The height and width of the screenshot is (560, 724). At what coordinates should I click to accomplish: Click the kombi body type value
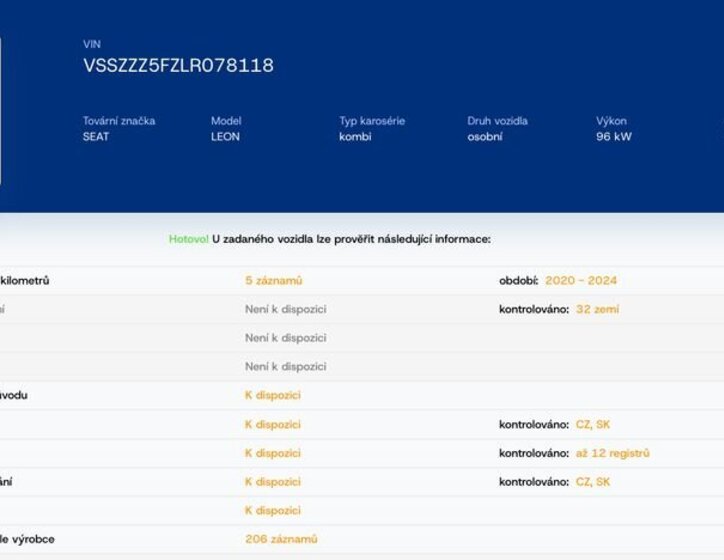[355, 137]
